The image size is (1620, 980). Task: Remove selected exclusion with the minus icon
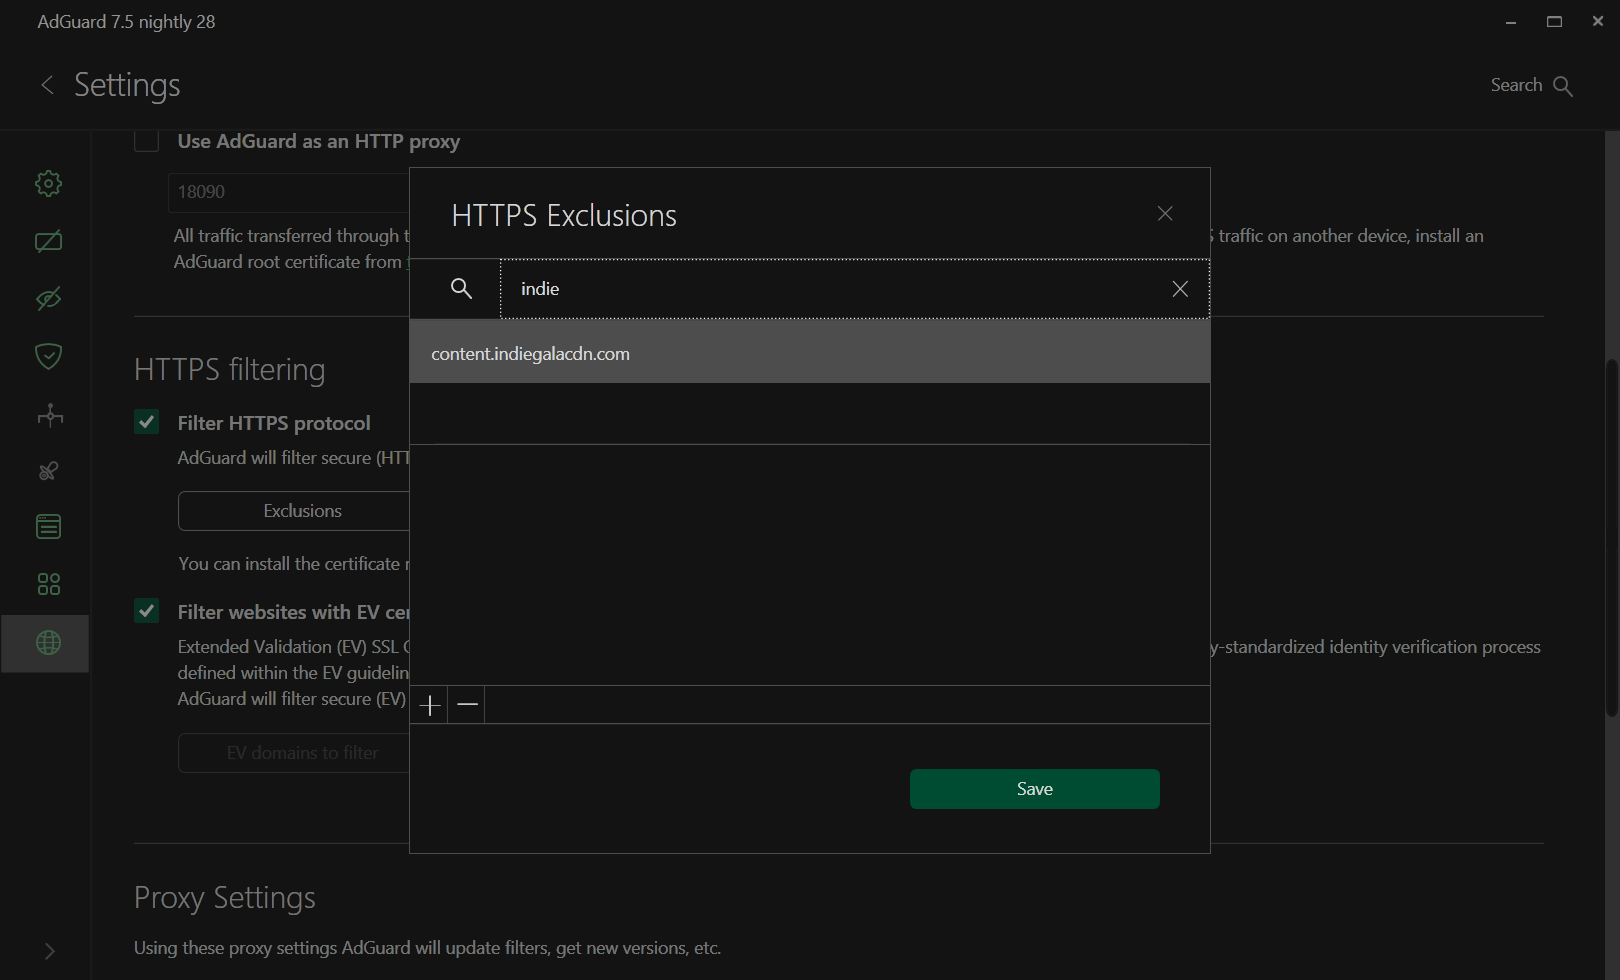tap(467, 705)
